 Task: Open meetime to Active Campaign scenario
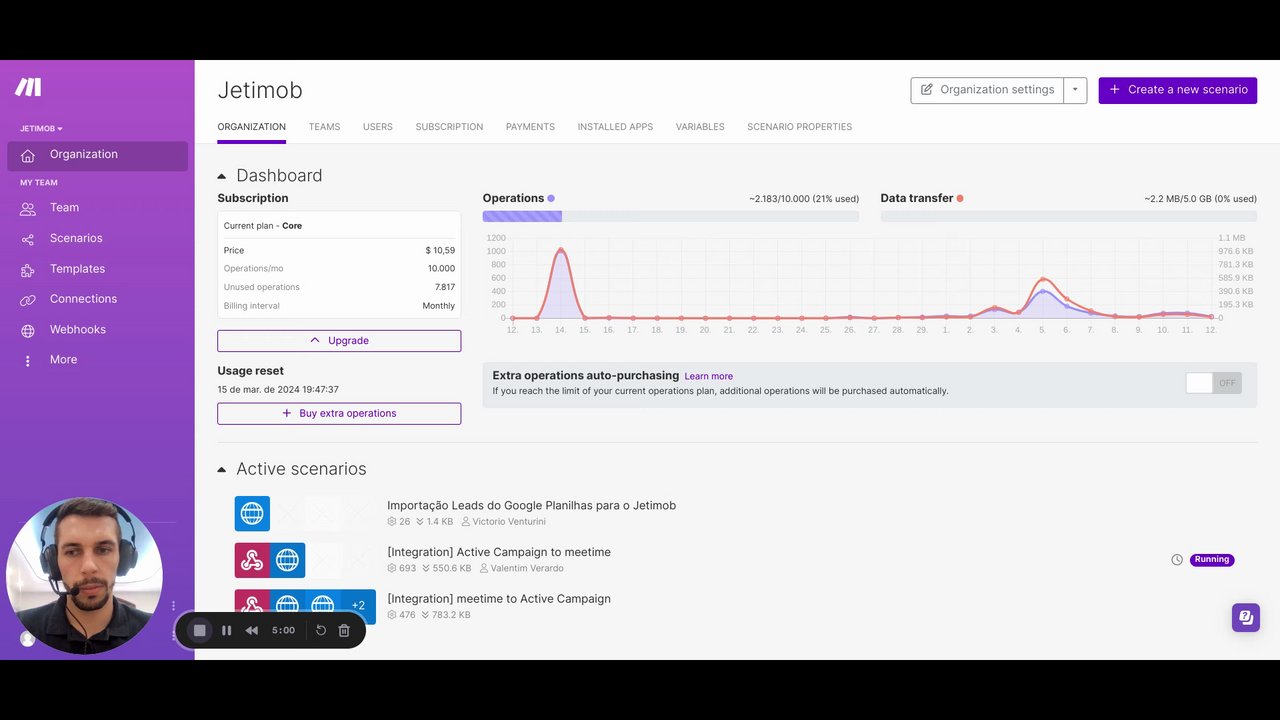tap(499, 599)
